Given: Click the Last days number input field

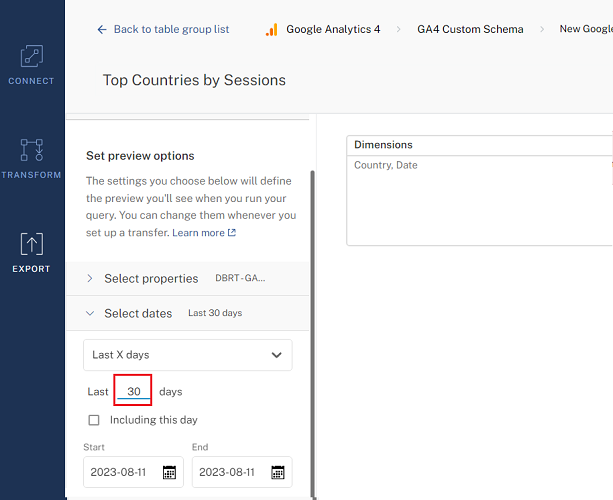Looking at the screenshot, I should 134,391.
